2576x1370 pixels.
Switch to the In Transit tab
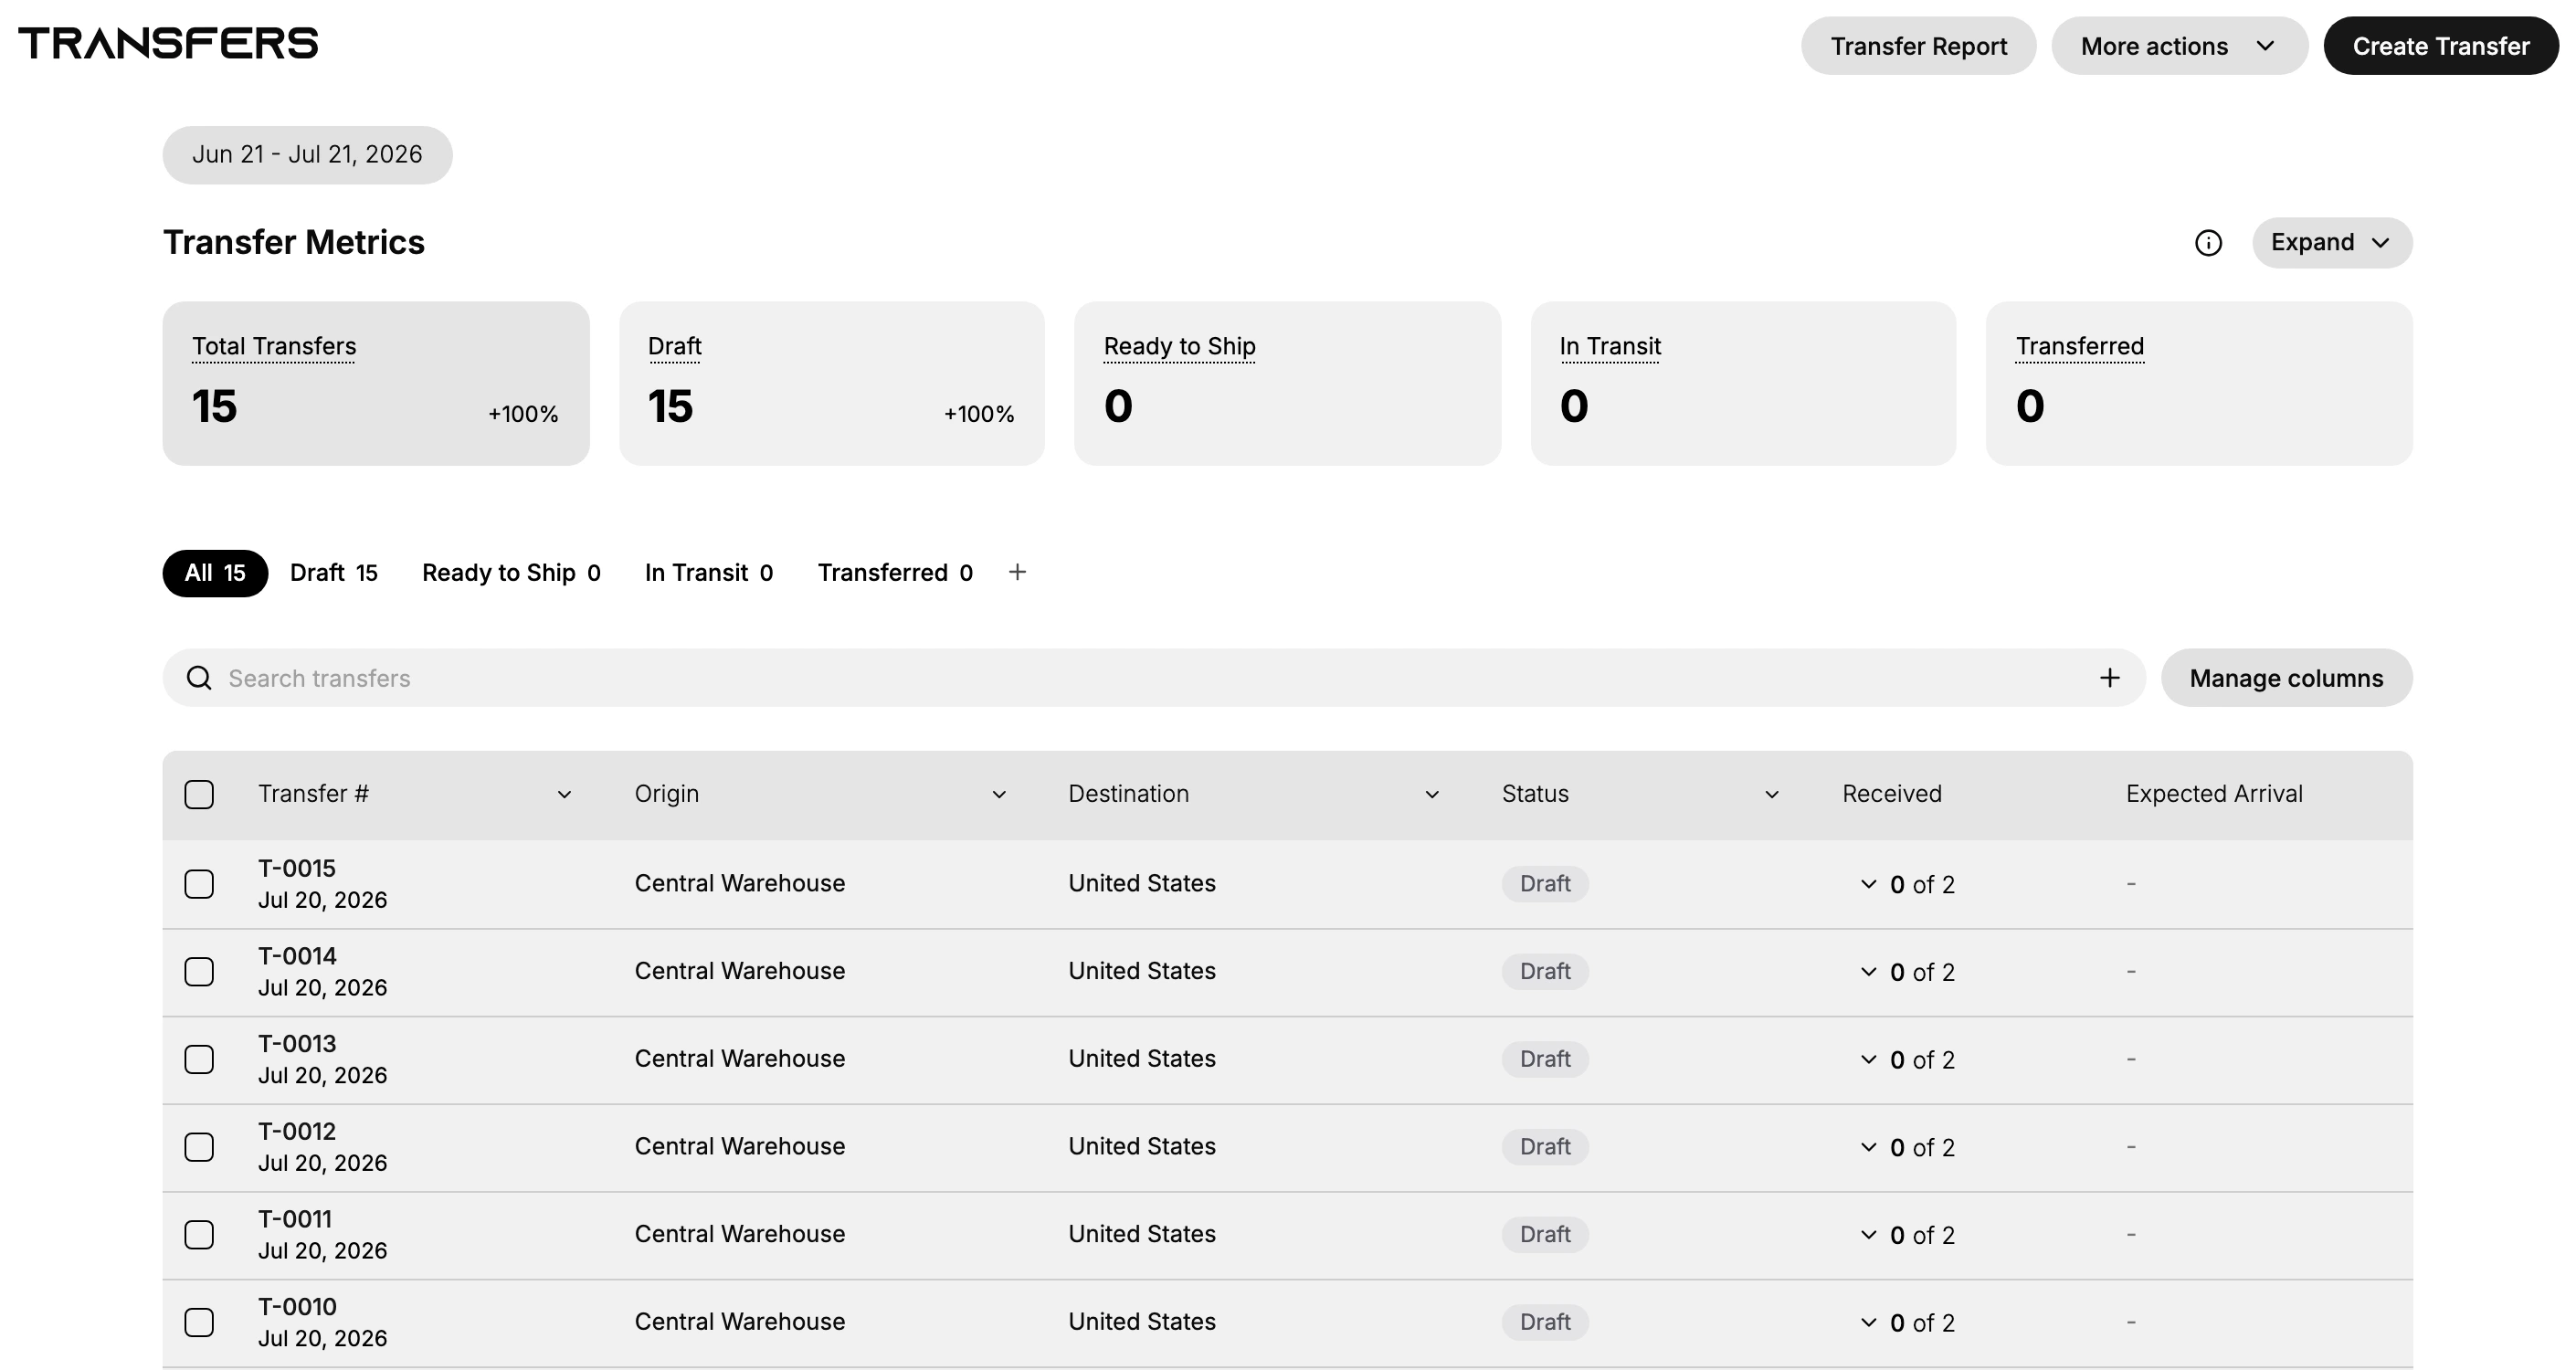coord(709,573)
